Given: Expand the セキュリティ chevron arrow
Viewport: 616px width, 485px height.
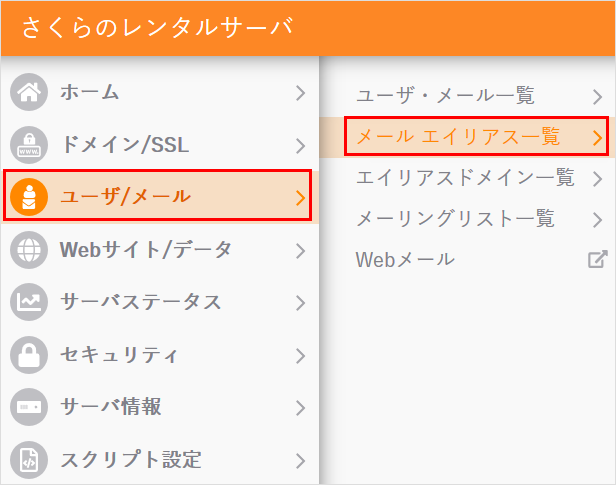Looking at the screenshot, I should pyautogui.click(x=300, y=355).
